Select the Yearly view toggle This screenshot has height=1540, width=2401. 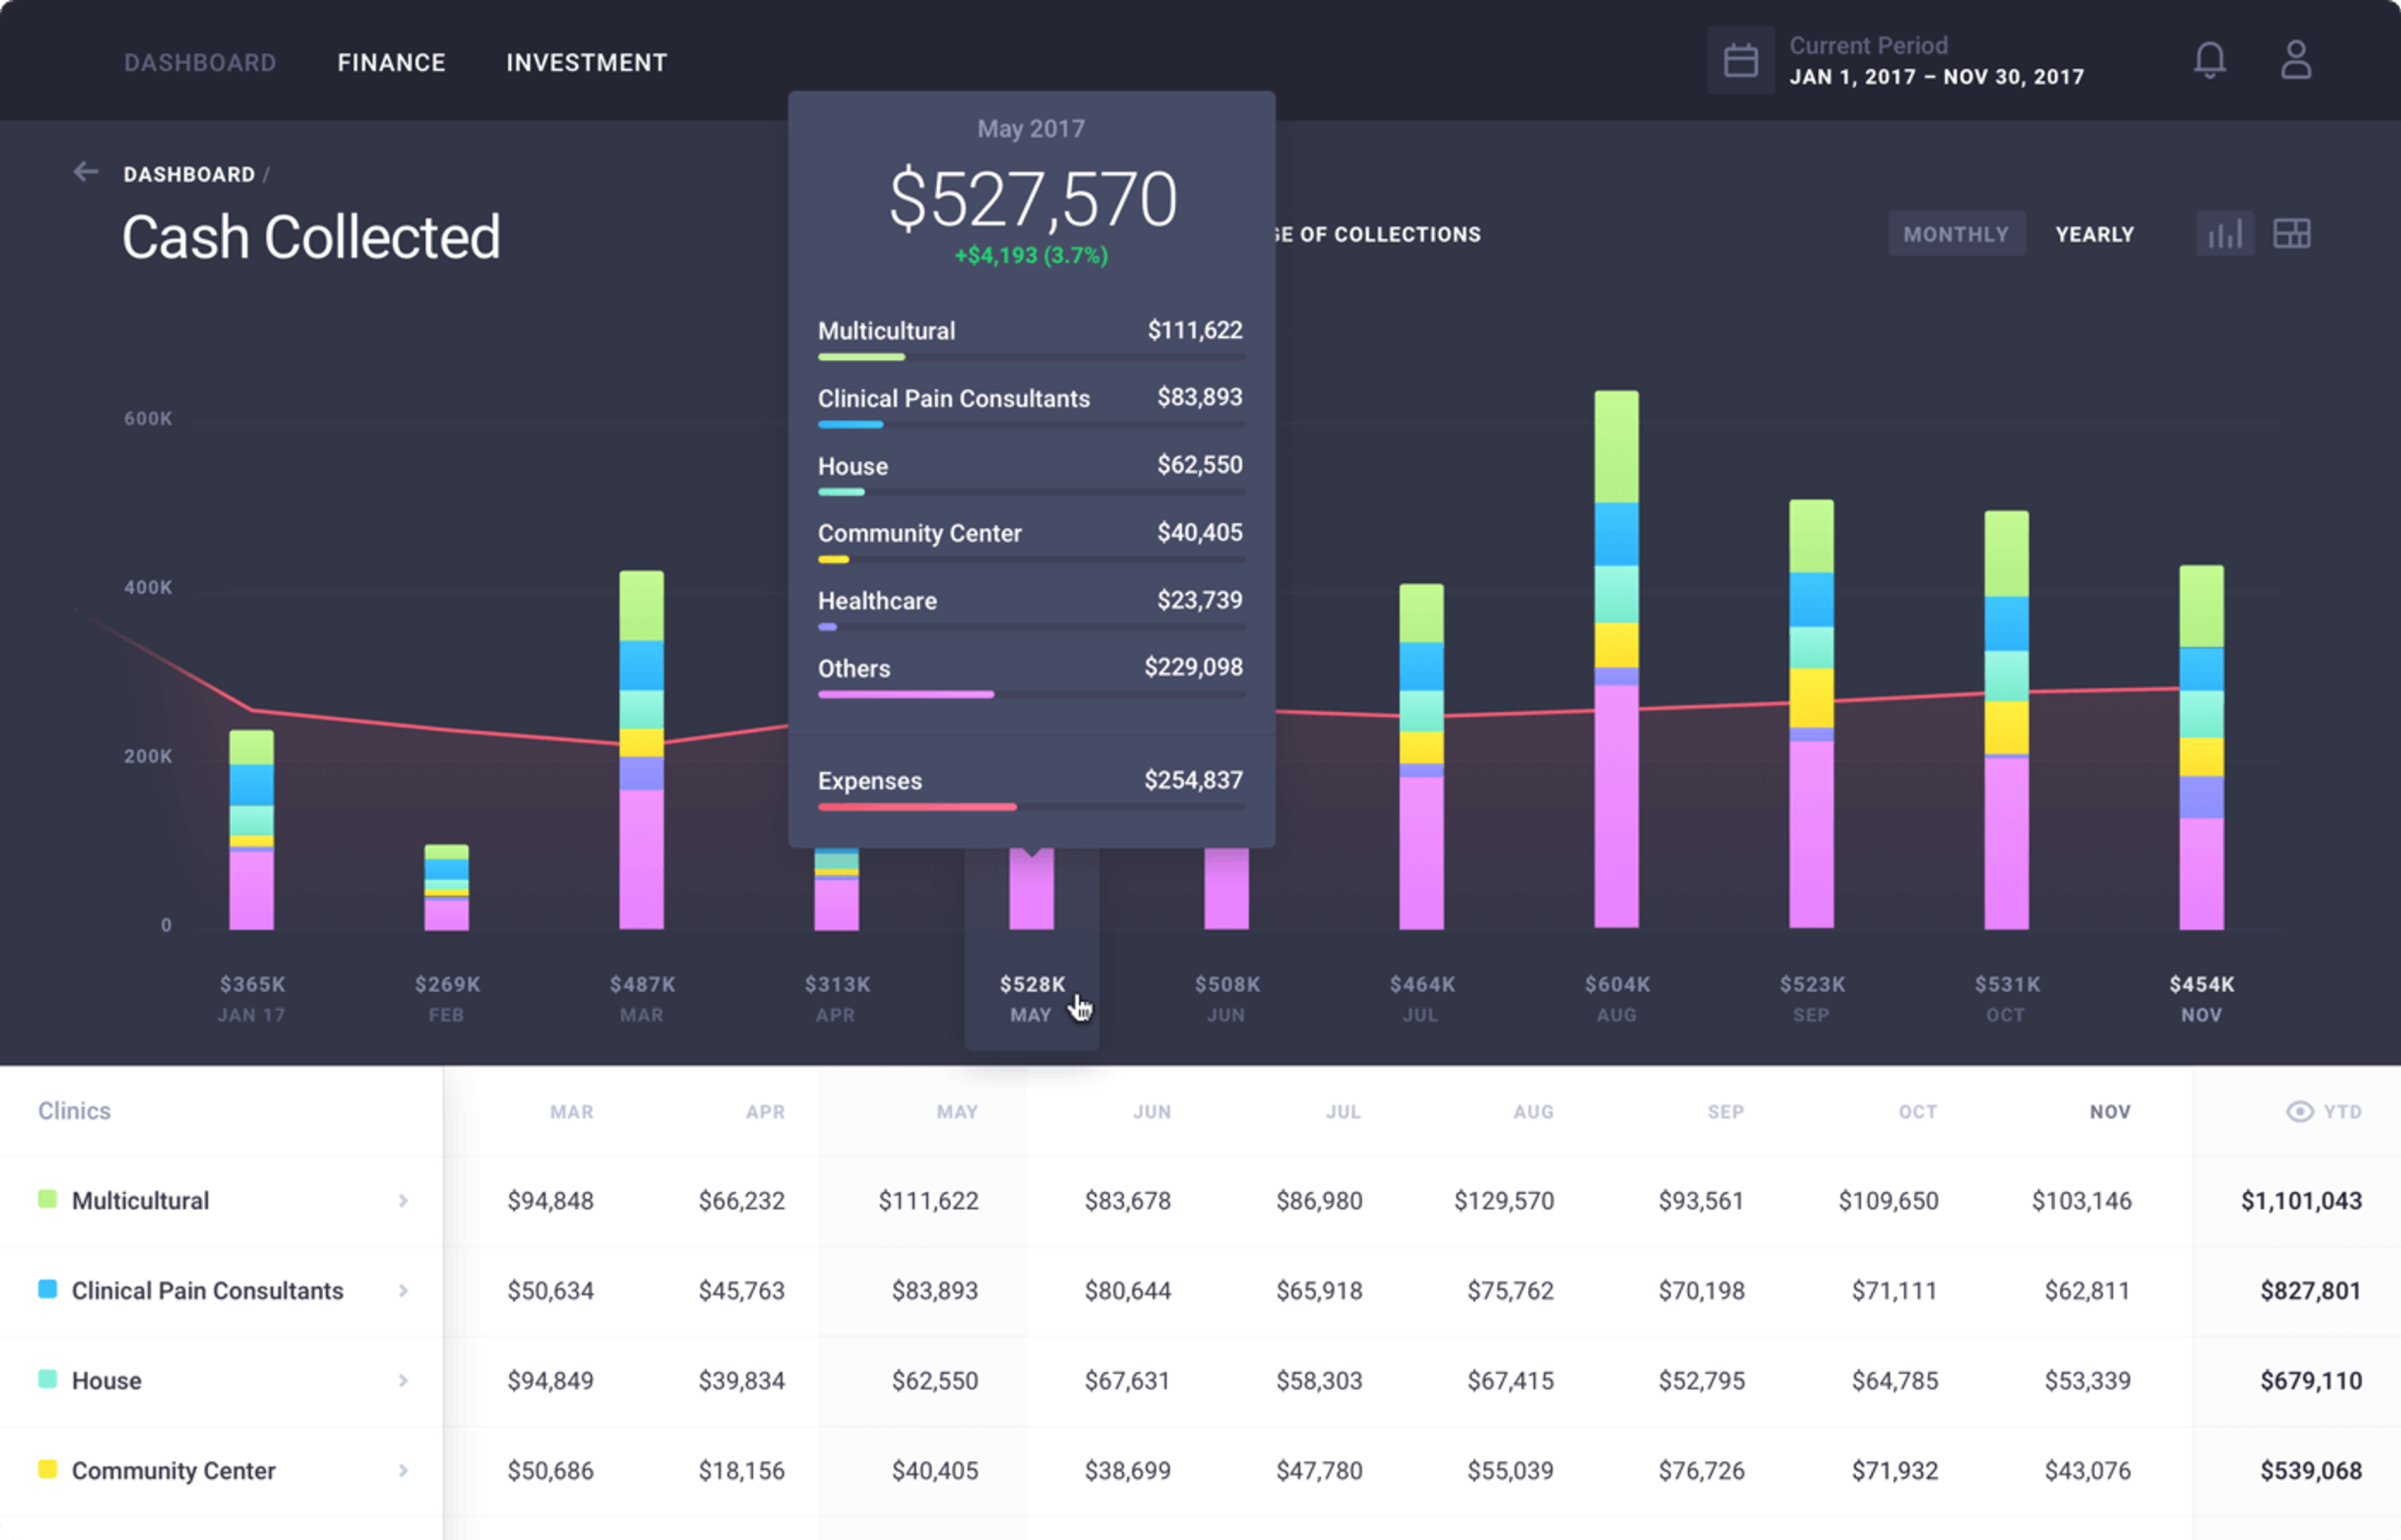pyautogui.click(x=2094, y=234)
